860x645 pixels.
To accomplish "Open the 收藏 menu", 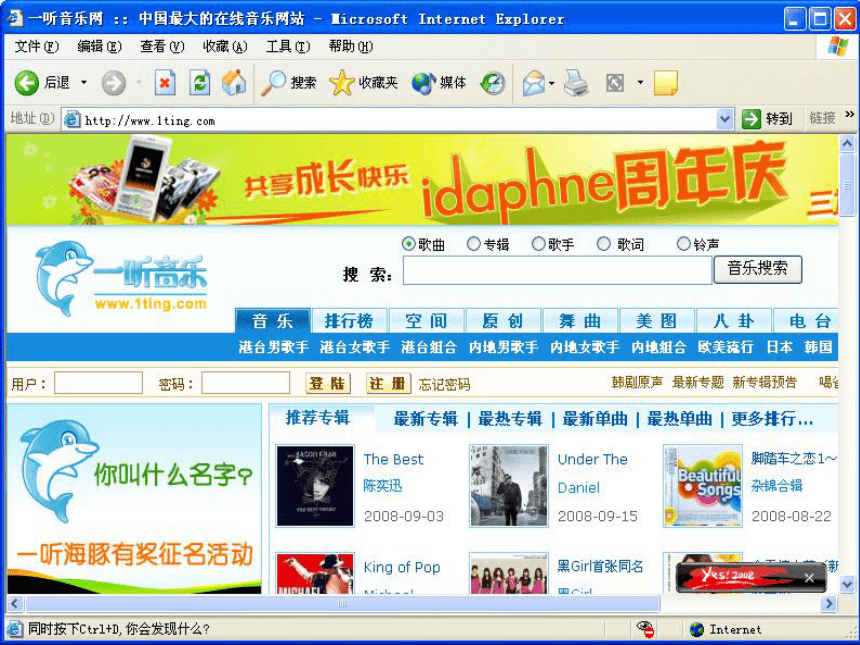I will point(225,47).
